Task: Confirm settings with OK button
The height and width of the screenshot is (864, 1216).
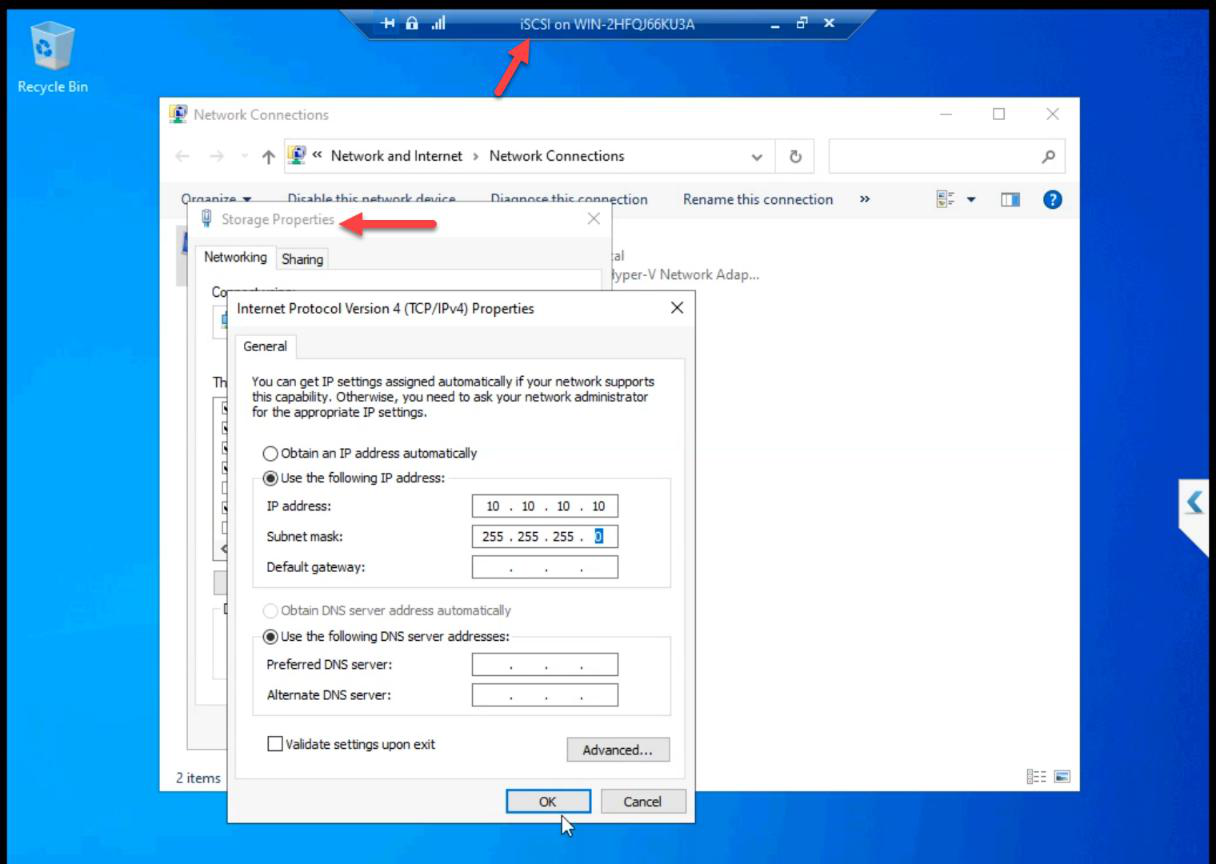Action: tap(548, 801)
